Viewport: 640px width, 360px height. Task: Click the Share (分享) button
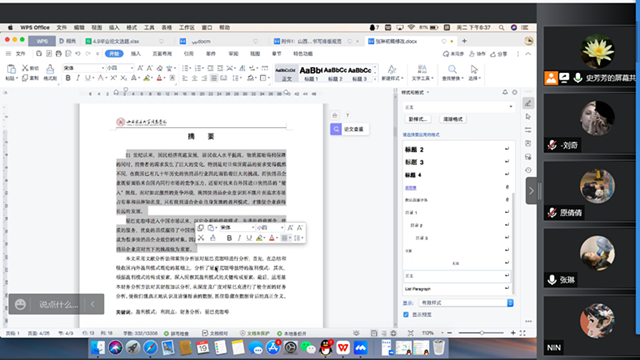point(499,54)
